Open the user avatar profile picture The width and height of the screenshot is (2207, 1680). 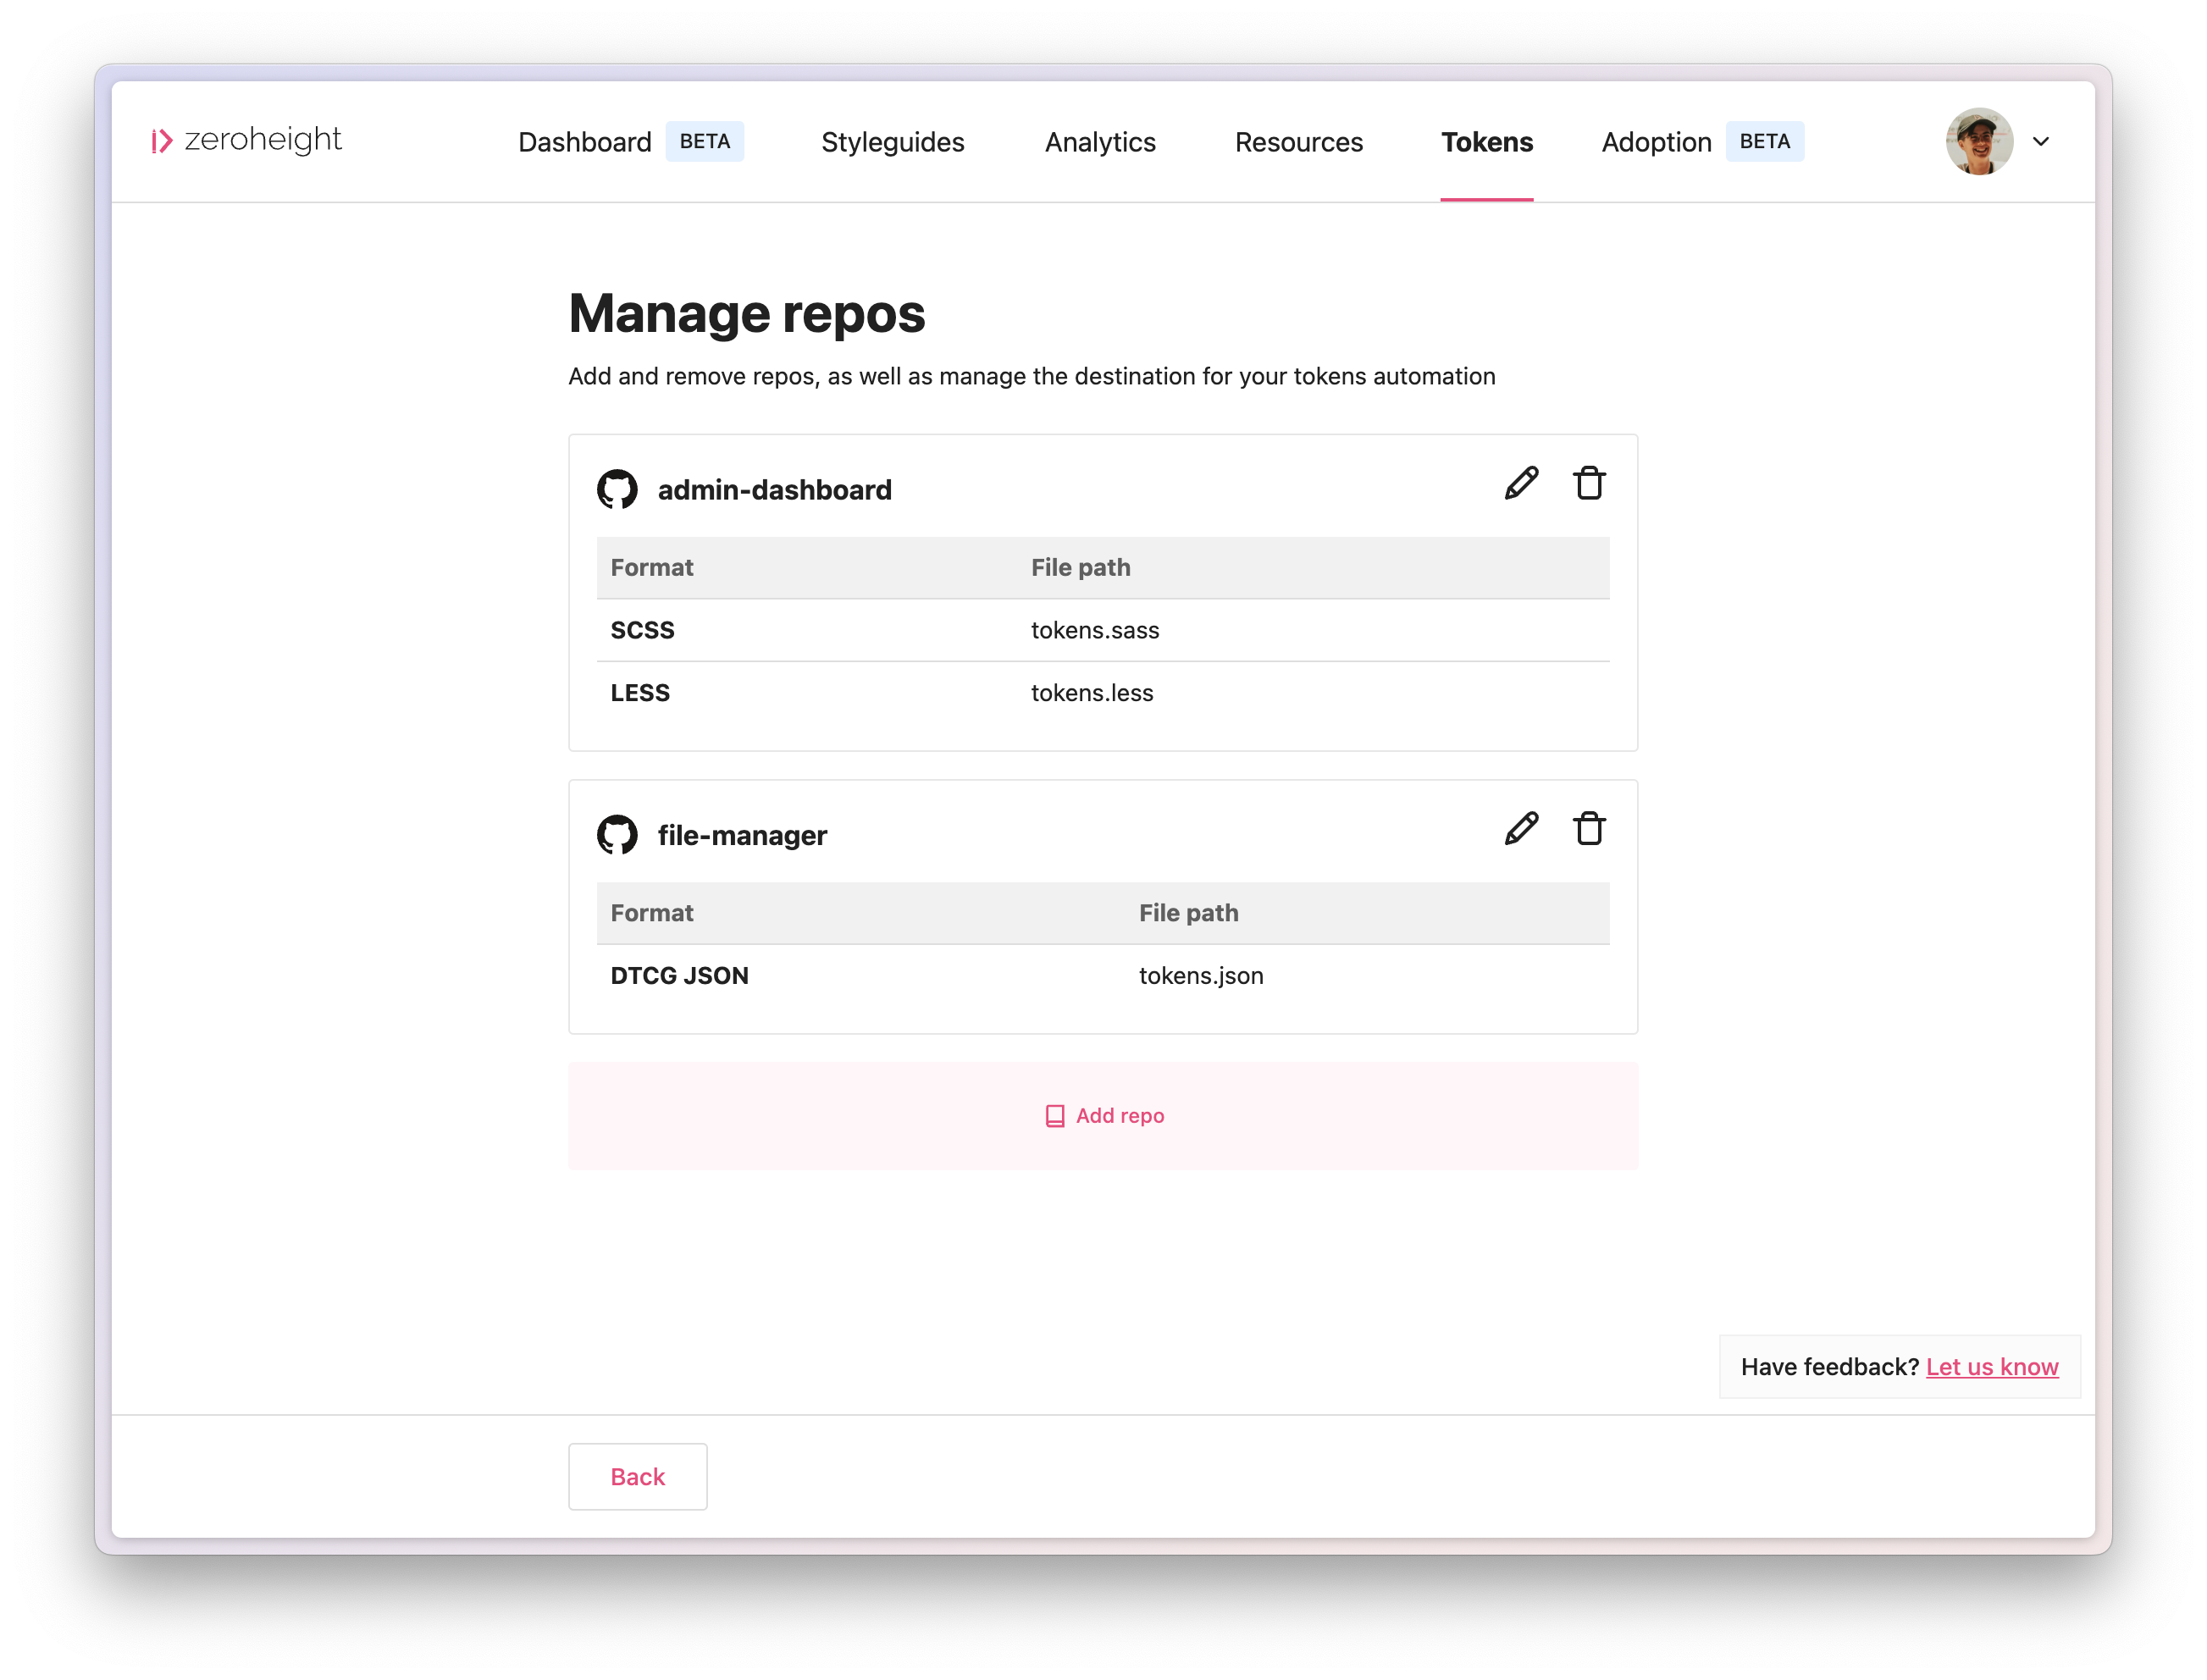point(1979,141)
